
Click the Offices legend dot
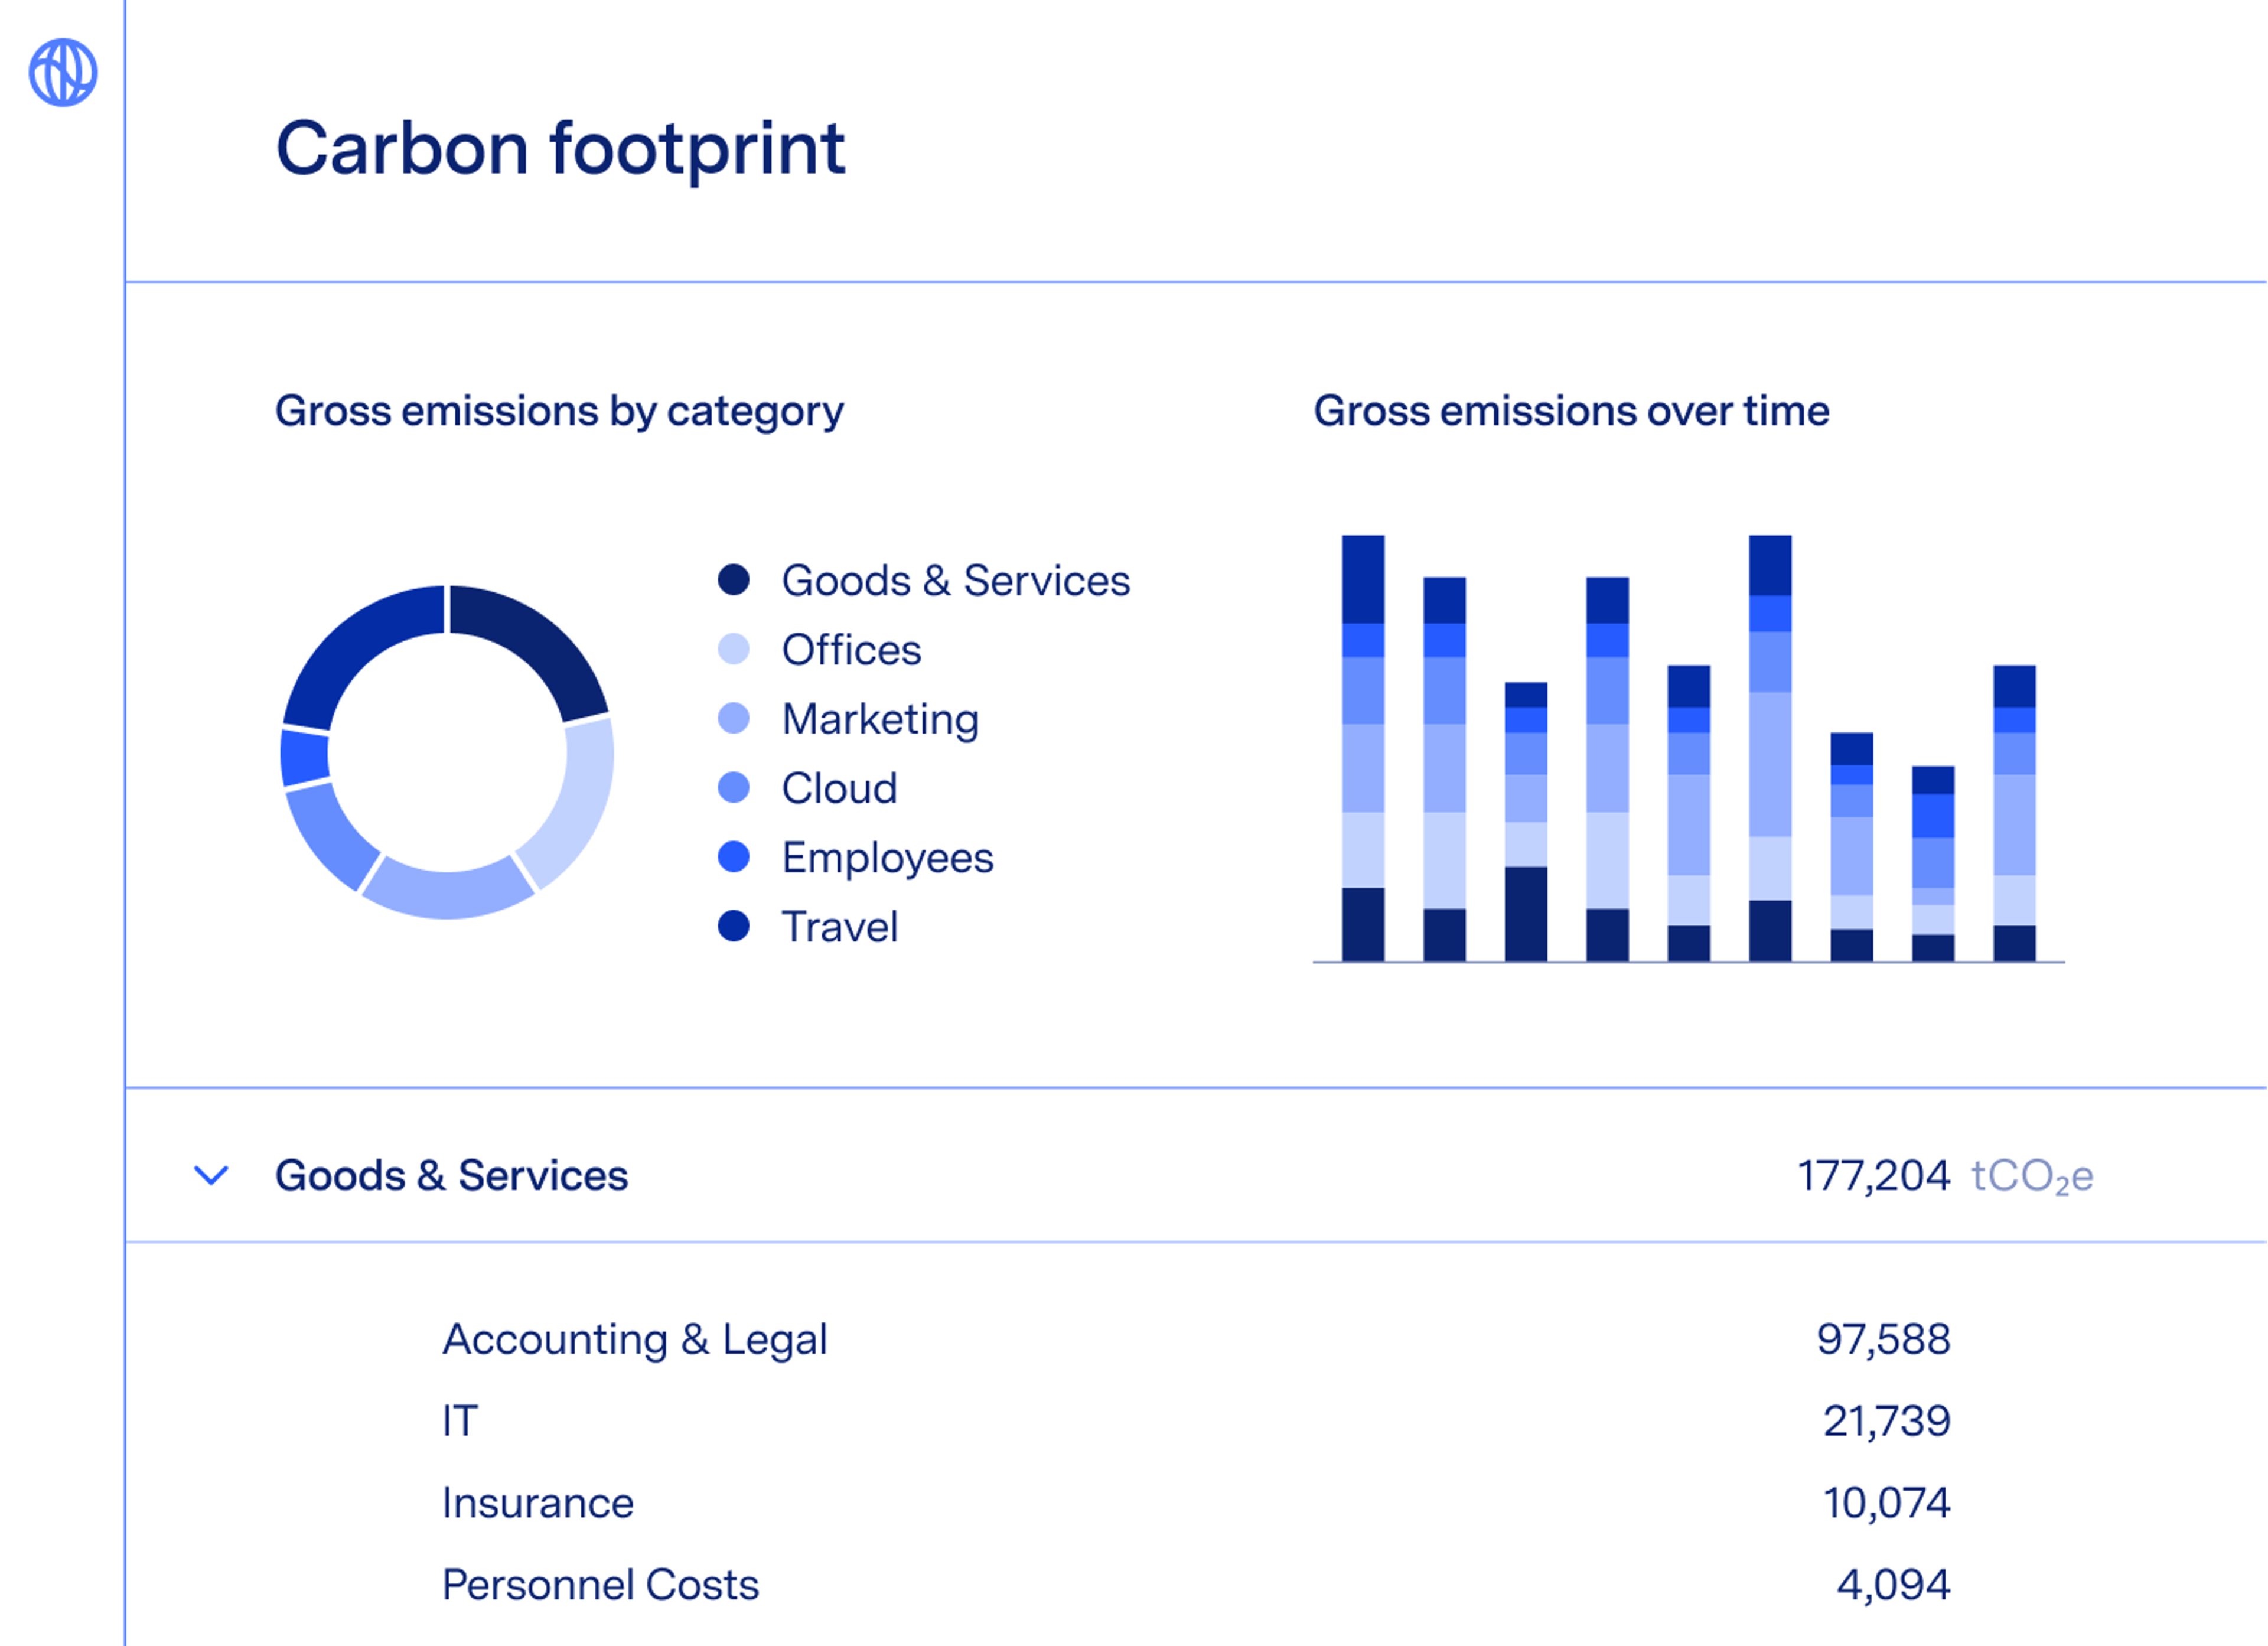(734, 649)
